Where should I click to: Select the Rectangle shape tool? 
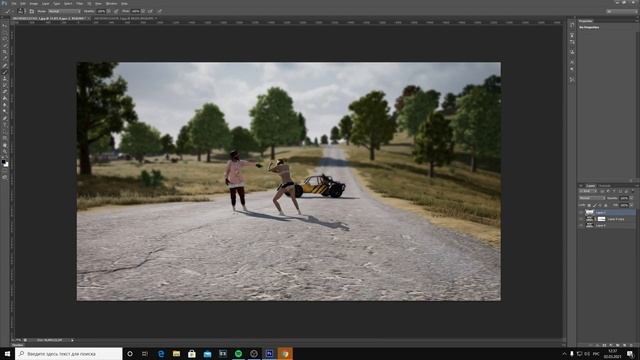pos(5,138)
